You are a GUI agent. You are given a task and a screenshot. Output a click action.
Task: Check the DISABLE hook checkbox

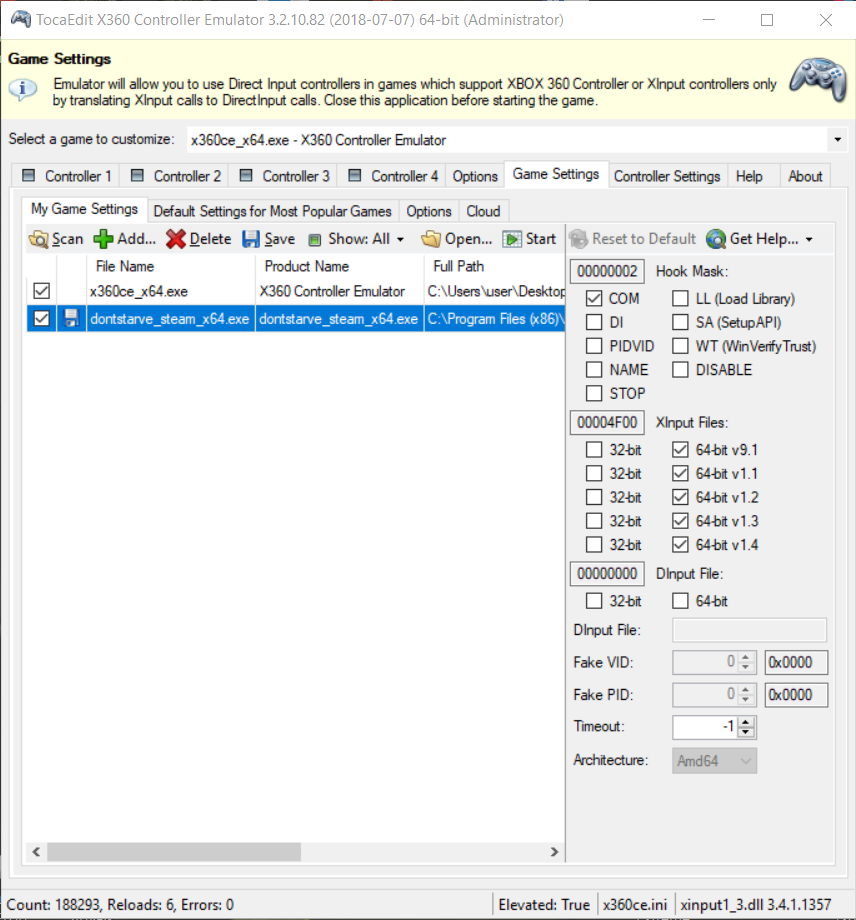680,370
